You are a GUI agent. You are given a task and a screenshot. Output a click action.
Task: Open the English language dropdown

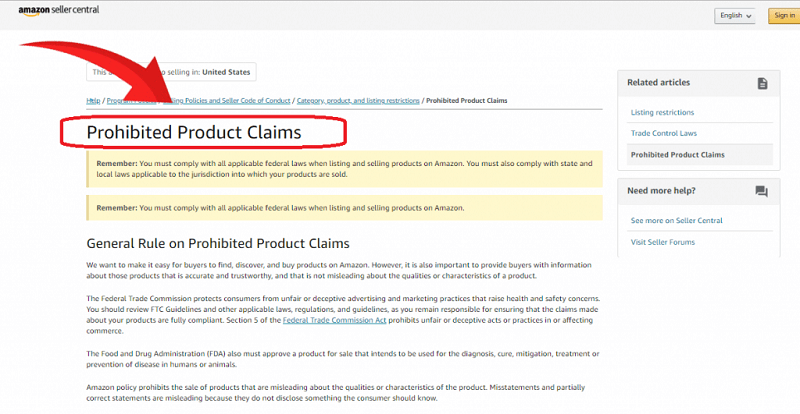pyautogui.click(x=735, y=15)
